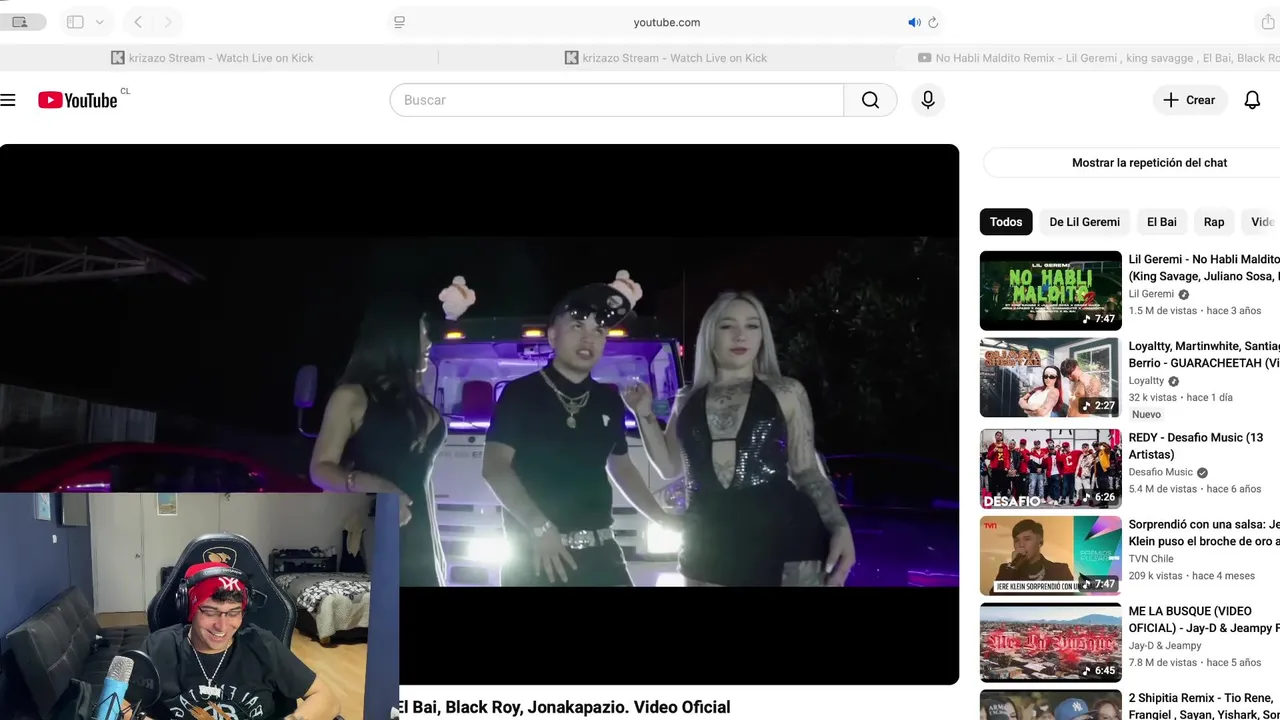Click the TVN Chile channel name
Image resolution: width=1280 pixels, height=720 pixels.
click(1151, 559)
